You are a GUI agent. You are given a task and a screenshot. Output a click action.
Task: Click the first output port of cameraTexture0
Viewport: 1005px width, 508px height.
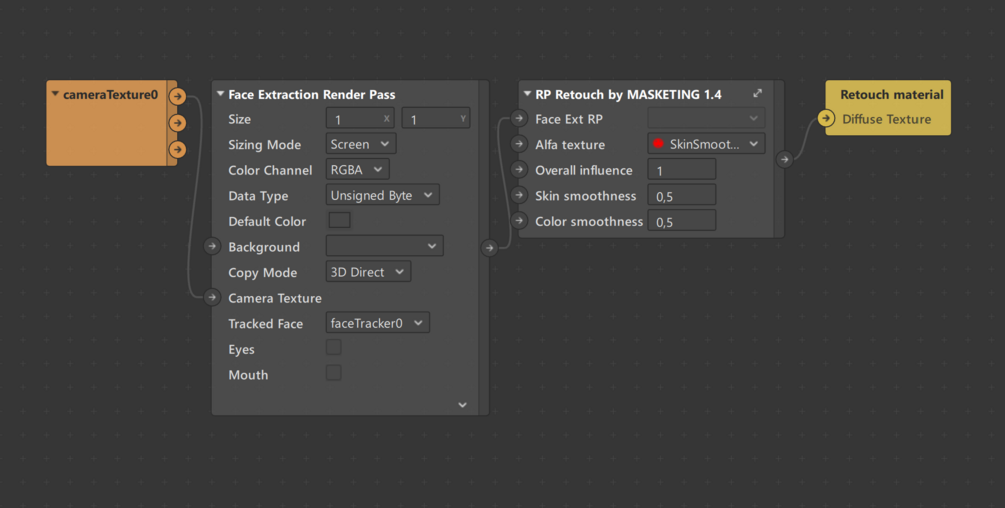177,97
